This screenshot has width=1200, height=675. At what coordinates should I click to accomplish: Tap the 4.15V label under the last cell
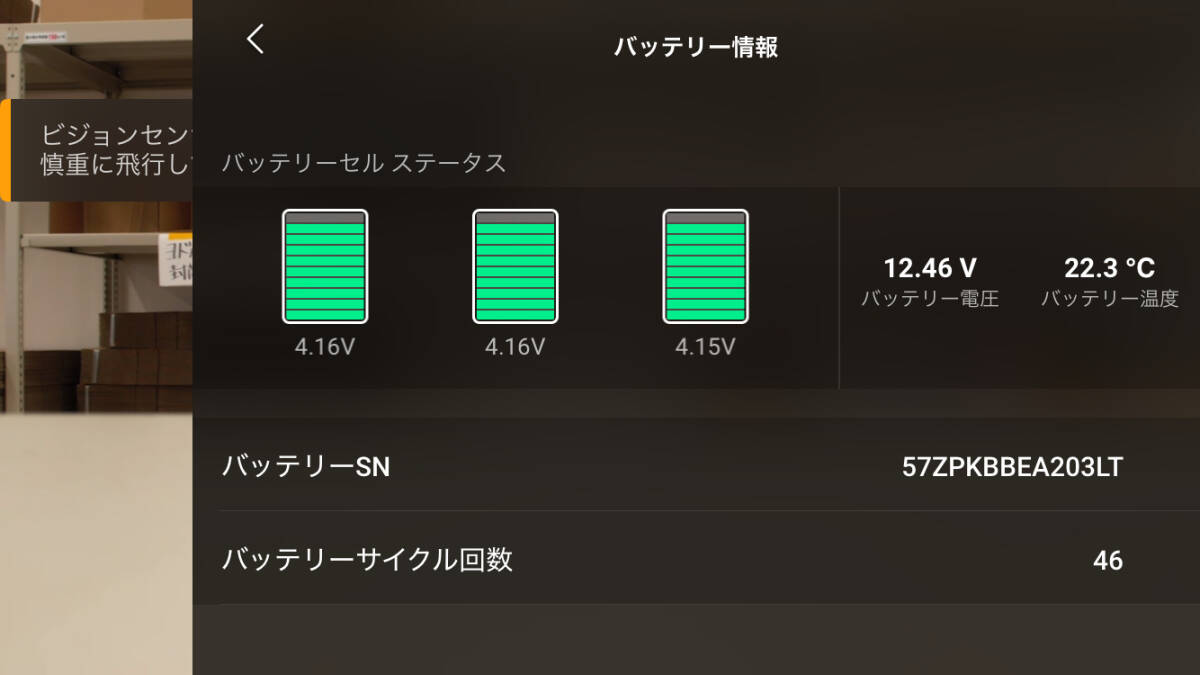(x=705, y=346)
